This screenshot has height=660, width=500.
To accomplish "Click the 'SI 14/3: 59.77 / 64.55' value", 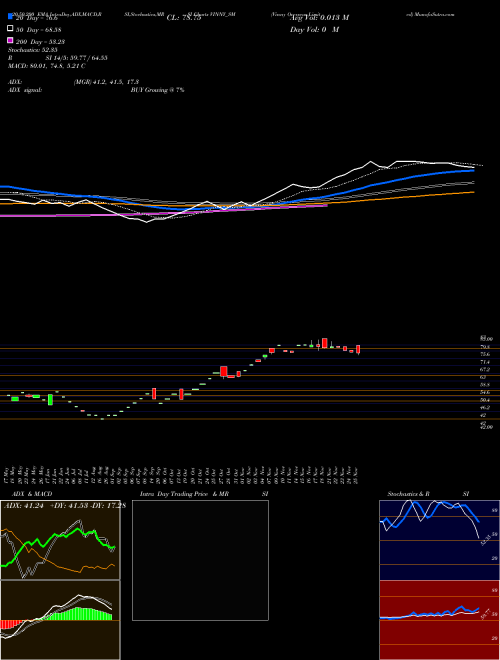I will (x=77, y=58).
